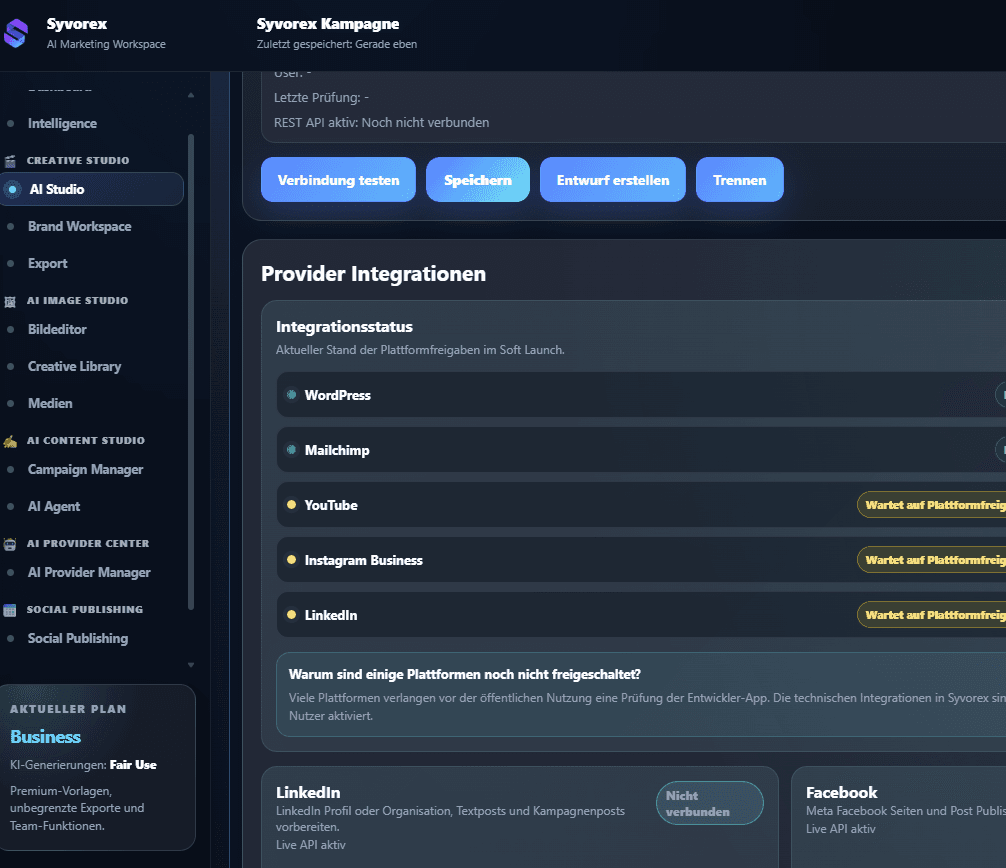Go to Export in the sidebar
This screenshot has height=868, width=1006.
click(x=47, y=264)
